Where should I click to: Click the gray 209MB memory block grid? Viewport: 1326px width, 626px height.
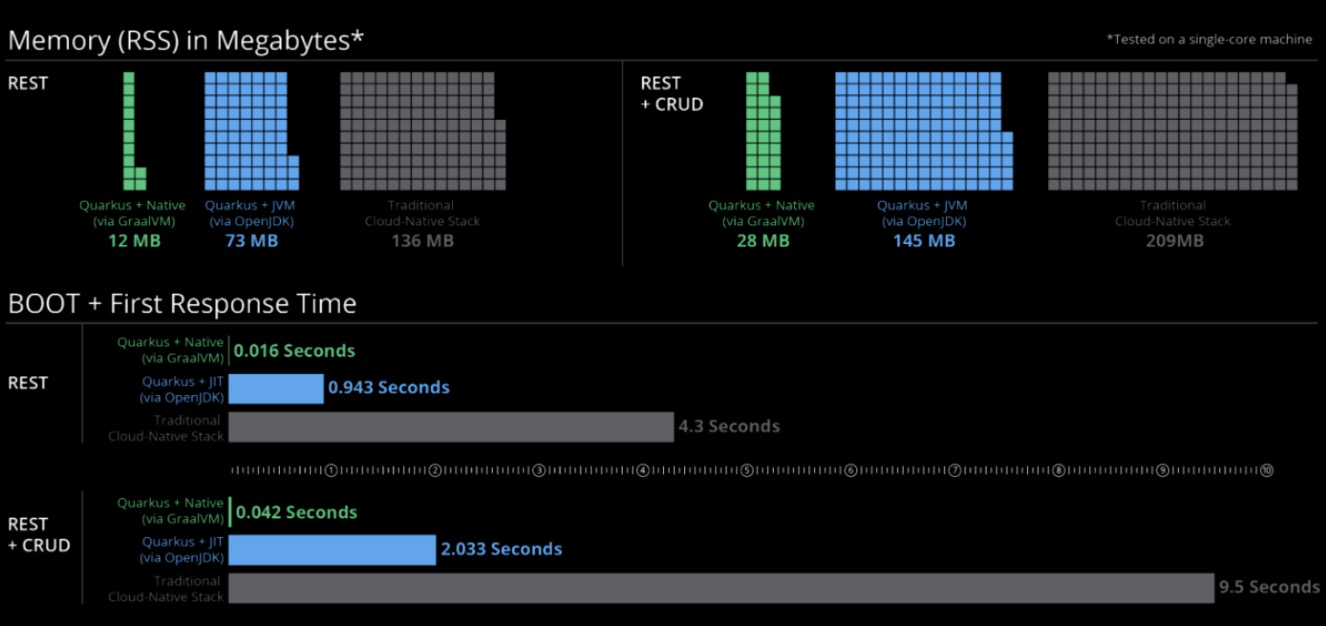click(x=1170, y=131)
